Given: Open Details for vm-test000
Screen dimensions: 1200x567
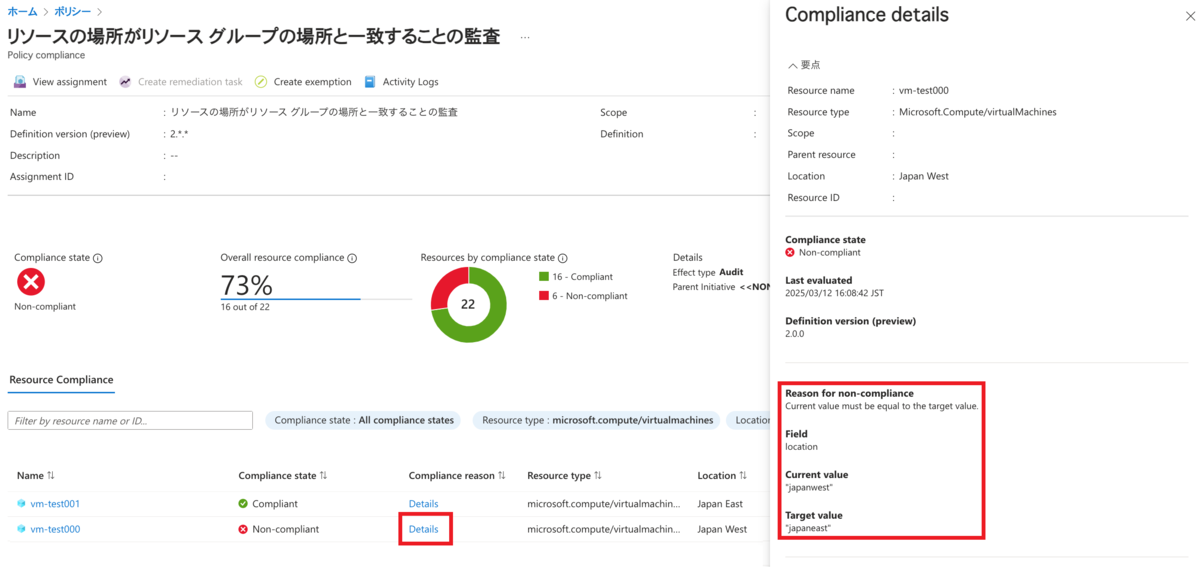Looking at the screenshot, I should (423, 529).
